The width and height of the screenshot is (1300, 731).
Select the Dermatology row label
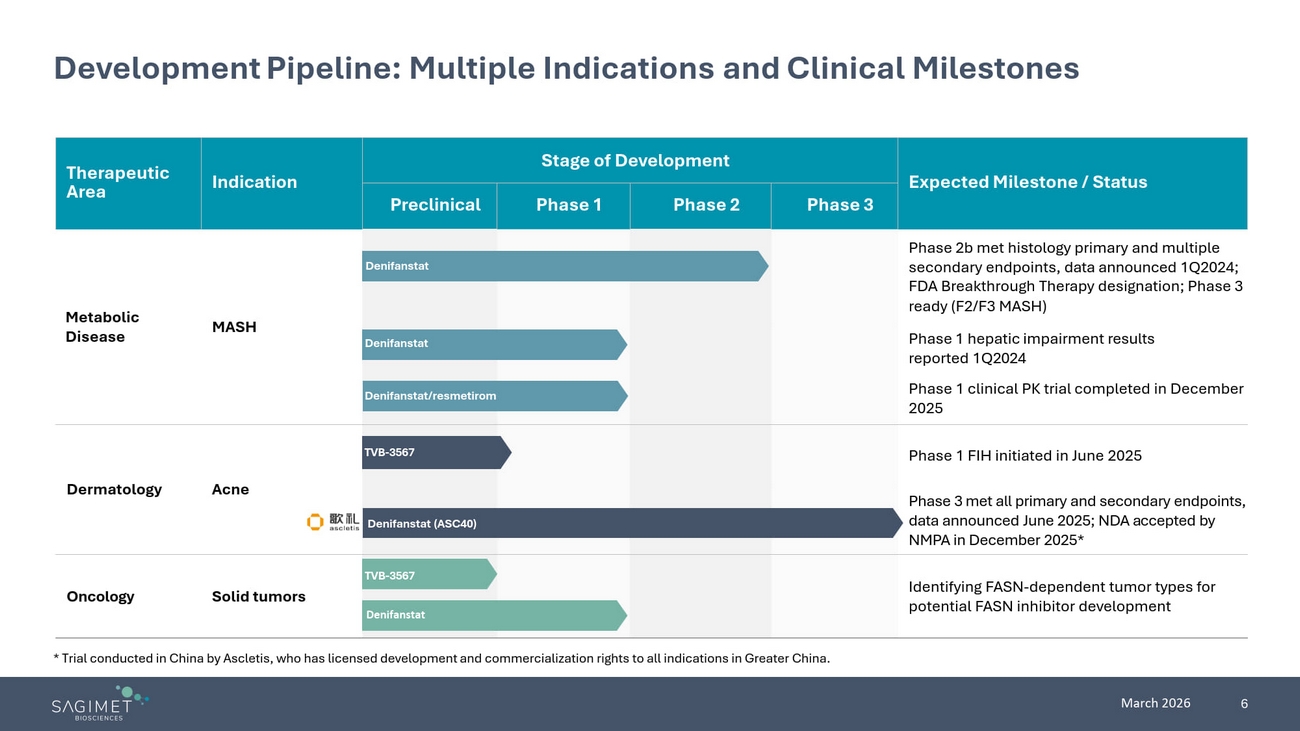tap(114, 489)
